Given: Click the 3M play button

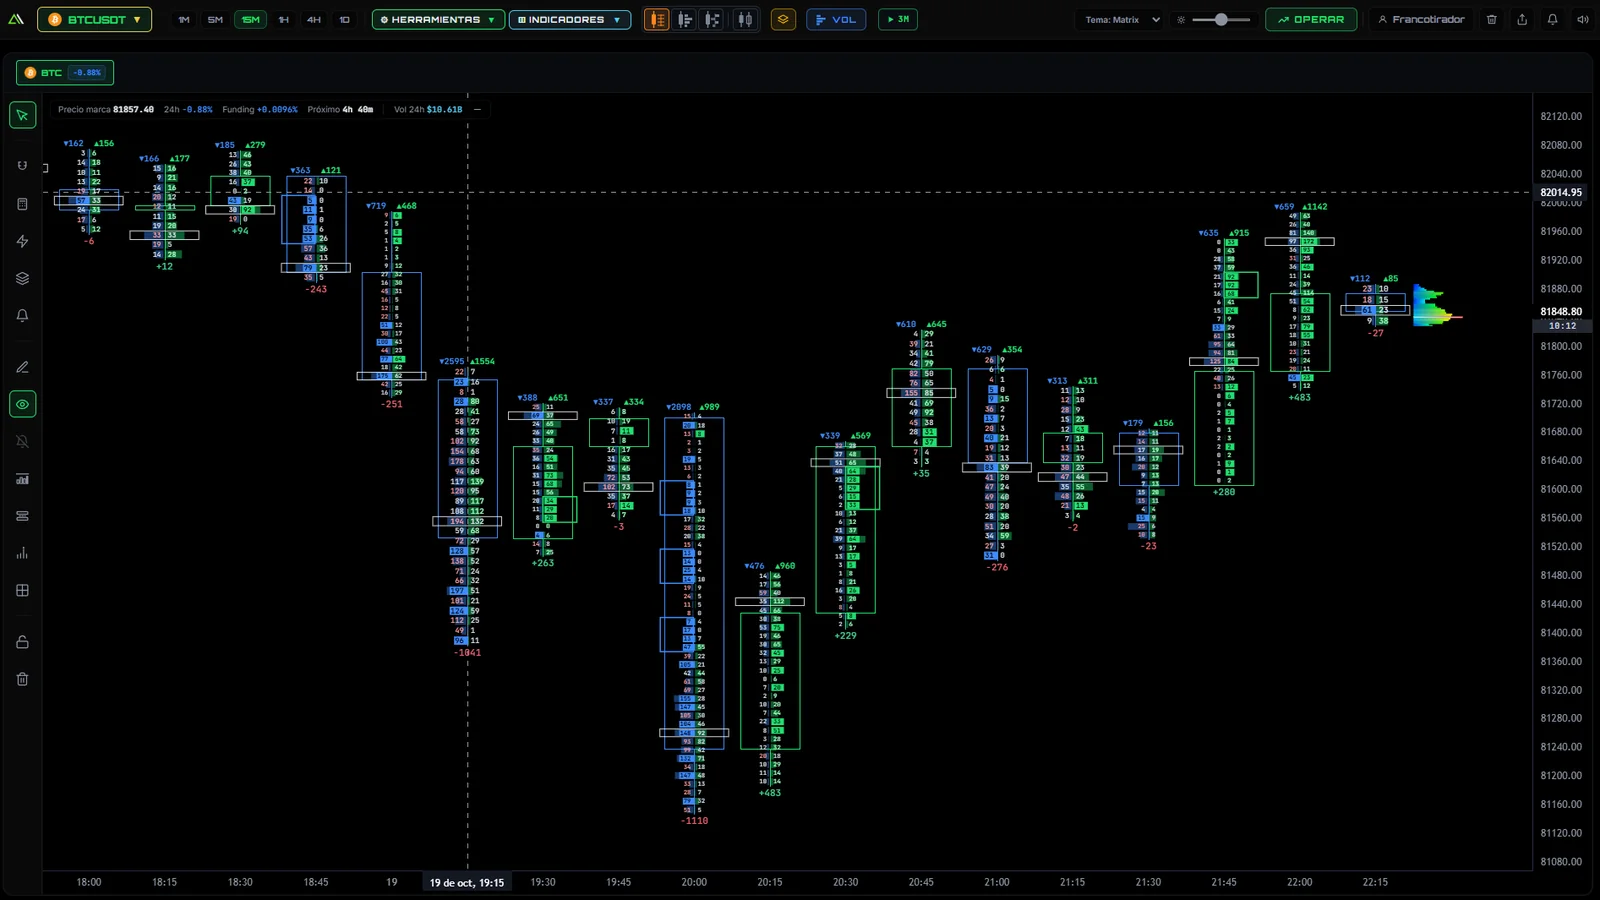Looking at the screenshot, I should pos(898,19).
